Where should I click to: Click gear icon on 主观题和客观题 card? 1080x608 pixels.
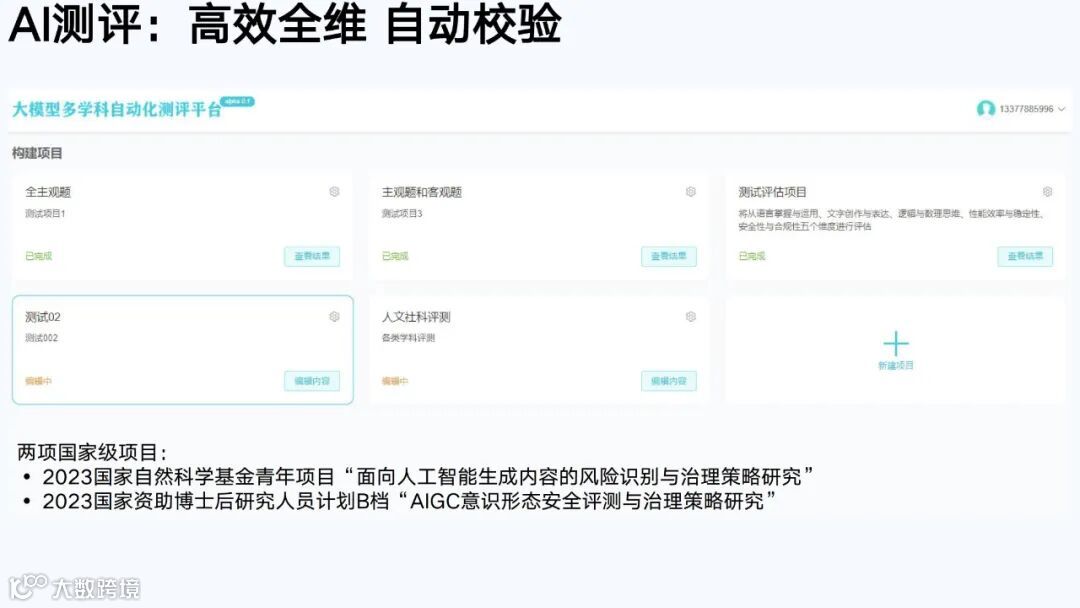coord(691,191)
